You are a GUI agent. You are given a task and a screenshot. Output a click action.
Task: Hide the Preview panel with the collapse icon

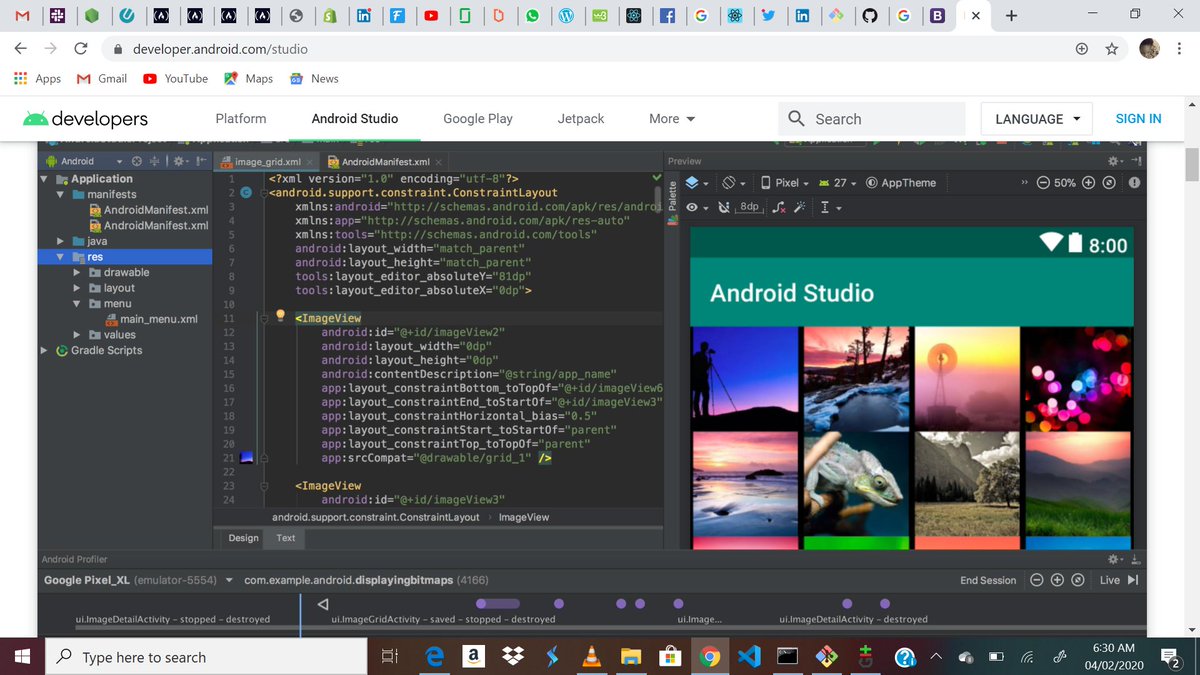[1137, 161]
